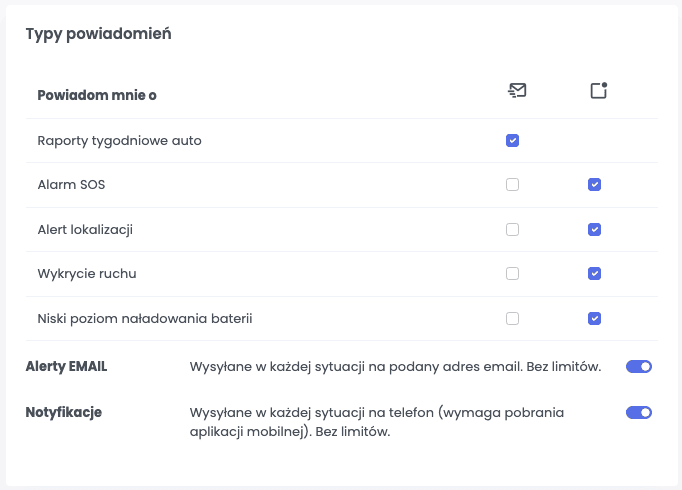Screen dimensions: 682x490
Task: Enable email for Niski poziom naładowania baterii
Action: (x=512, y=318)
